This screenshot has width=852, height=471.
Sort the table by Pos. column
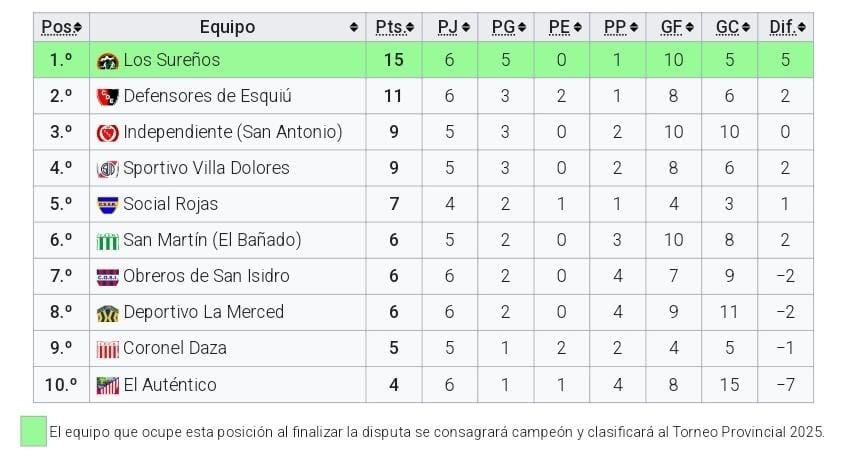[61, 27]
